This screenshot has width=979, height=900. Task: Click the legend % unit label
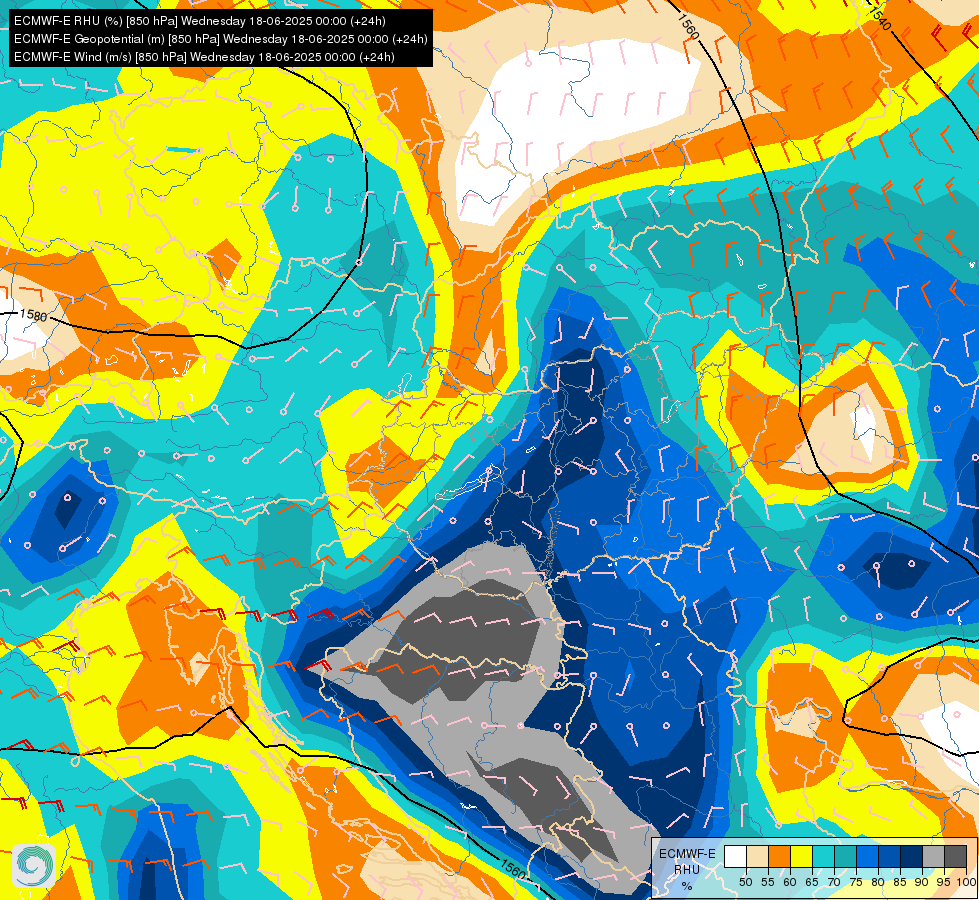click(687, 886)
